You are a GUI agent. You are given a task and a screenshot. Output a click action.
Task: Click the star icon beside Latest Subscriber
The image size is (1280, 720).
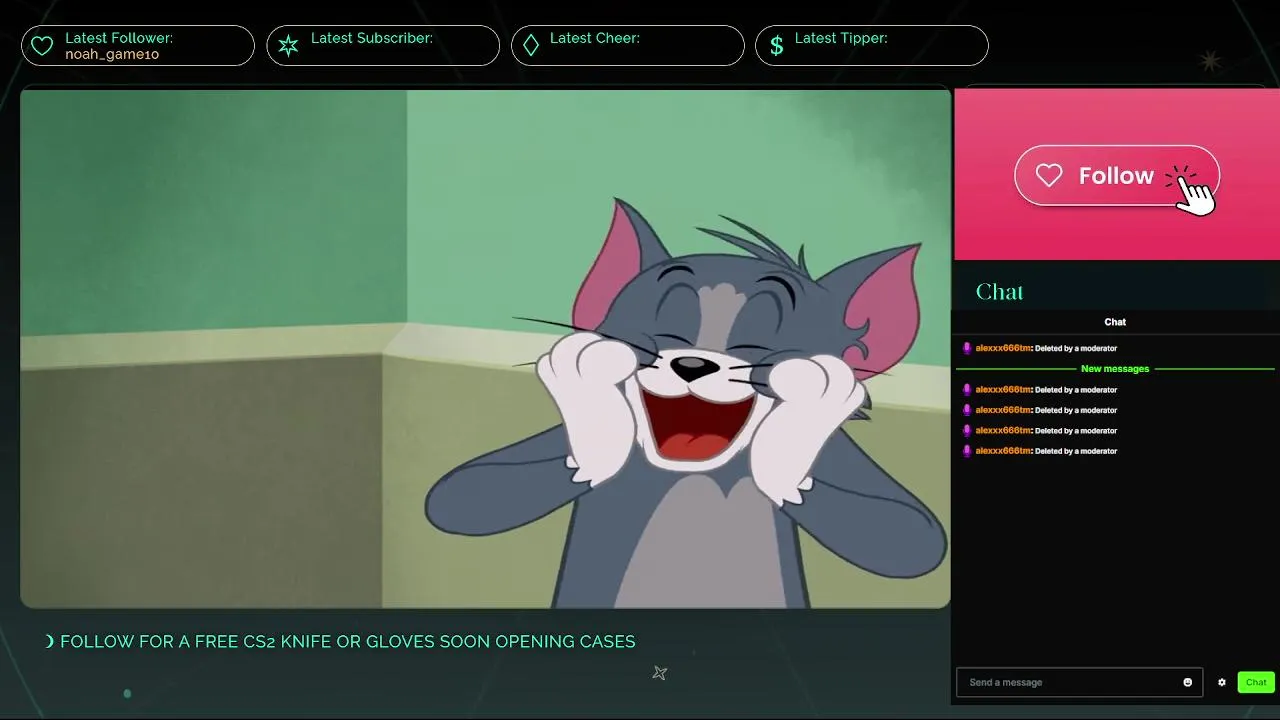[288, 46]
